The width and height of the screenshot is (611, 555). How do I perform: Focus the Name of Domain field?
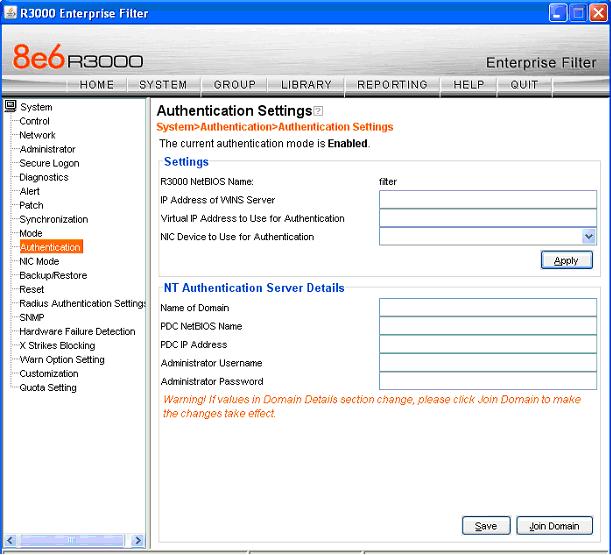click(487, 308)
